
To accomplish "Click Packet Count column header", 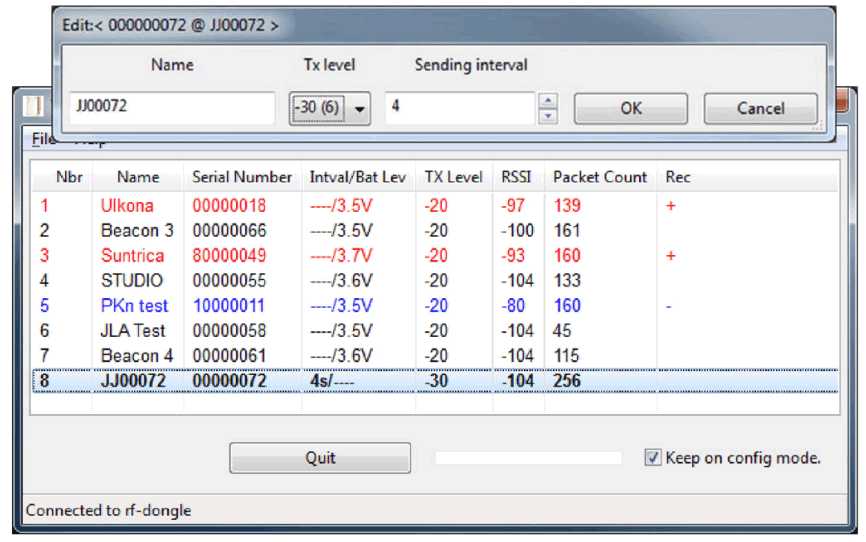I will [600, 177].
